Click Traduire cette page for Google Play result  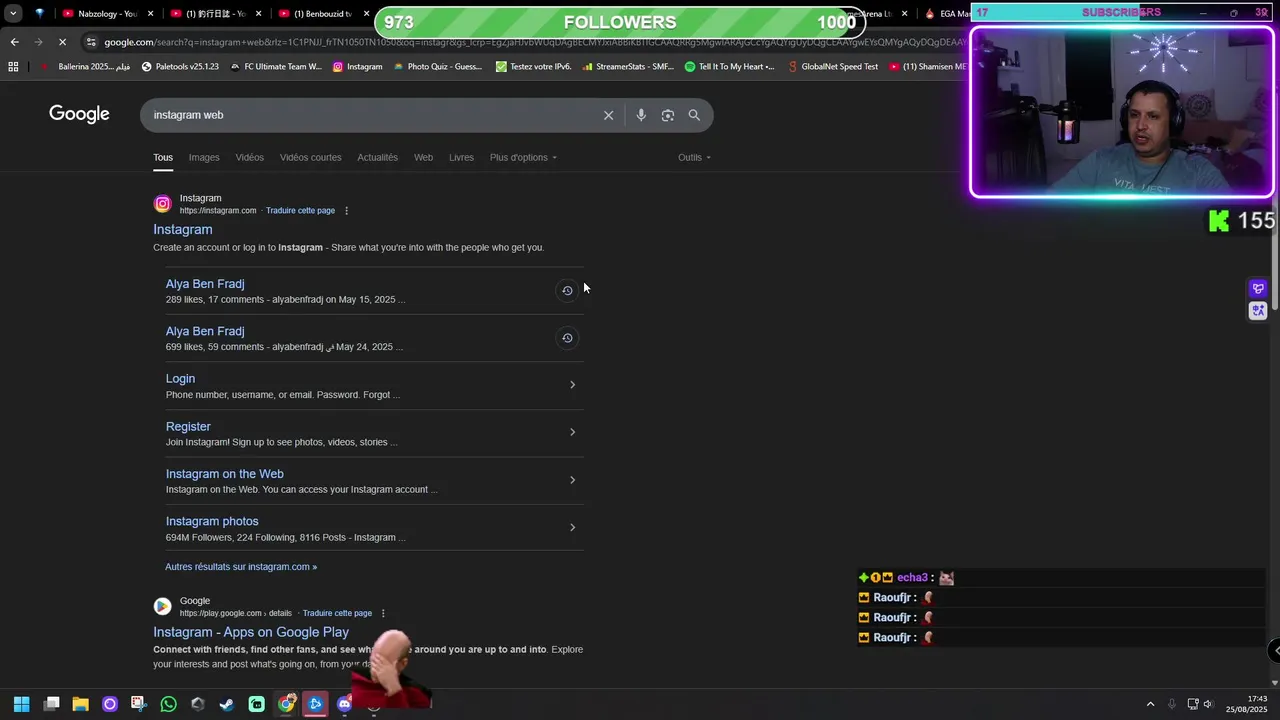(x=337, y=613)
